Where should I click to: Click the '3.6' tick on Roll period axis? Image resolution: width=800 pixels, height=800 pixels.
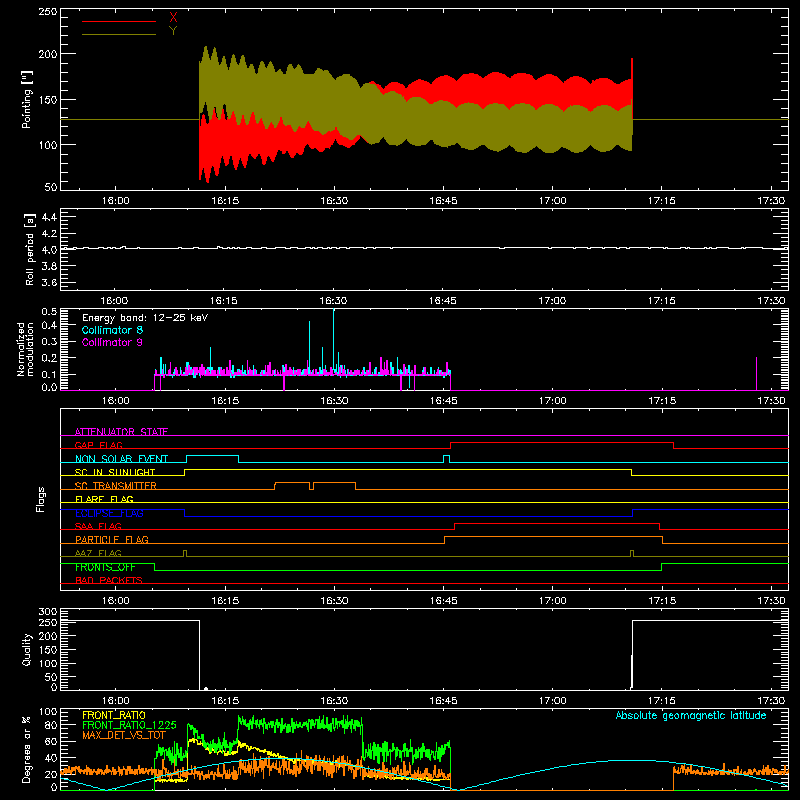(49, 282)
